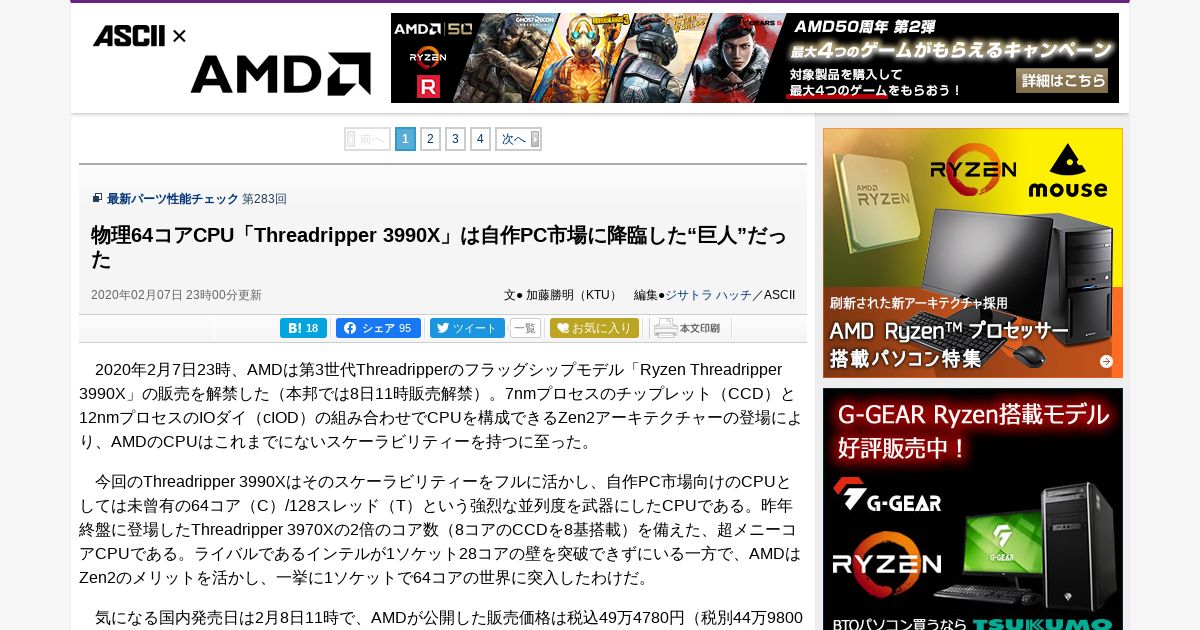Go to page 3 of the article
This screenshot has height=630, width=1200.
(455, 139)
